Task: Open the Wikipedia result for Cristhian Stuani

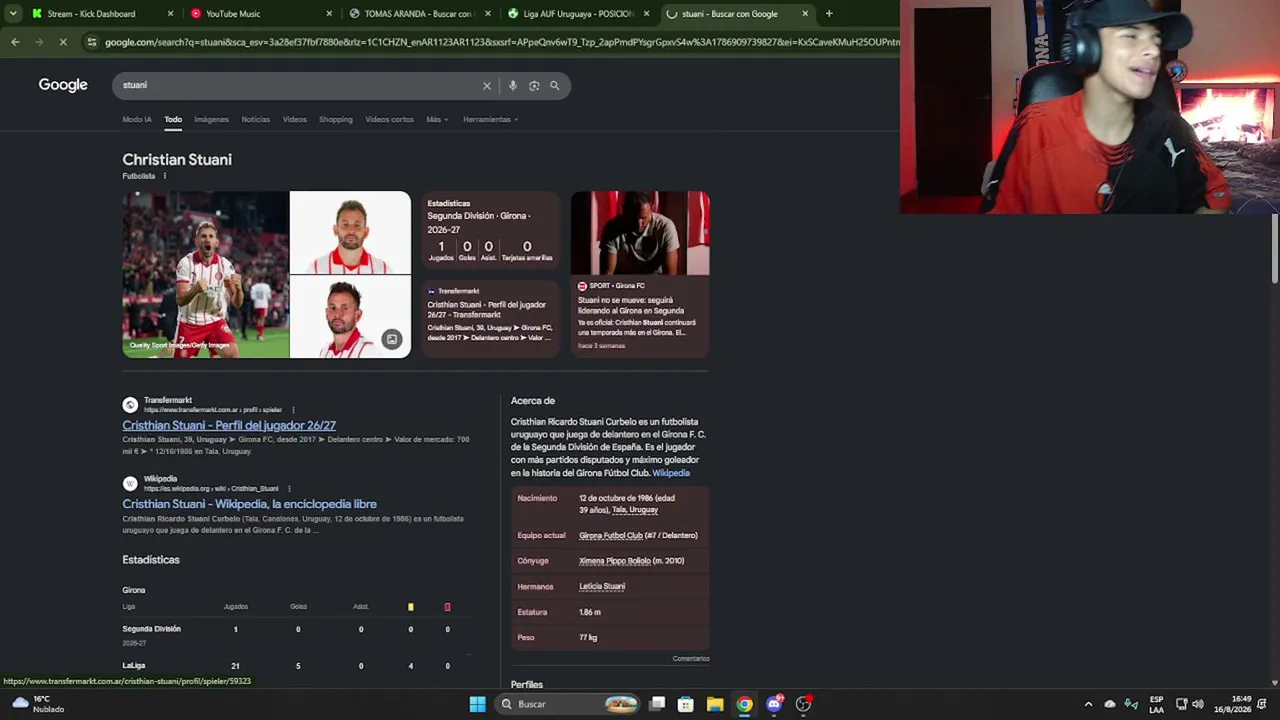Action: point(249,504)
